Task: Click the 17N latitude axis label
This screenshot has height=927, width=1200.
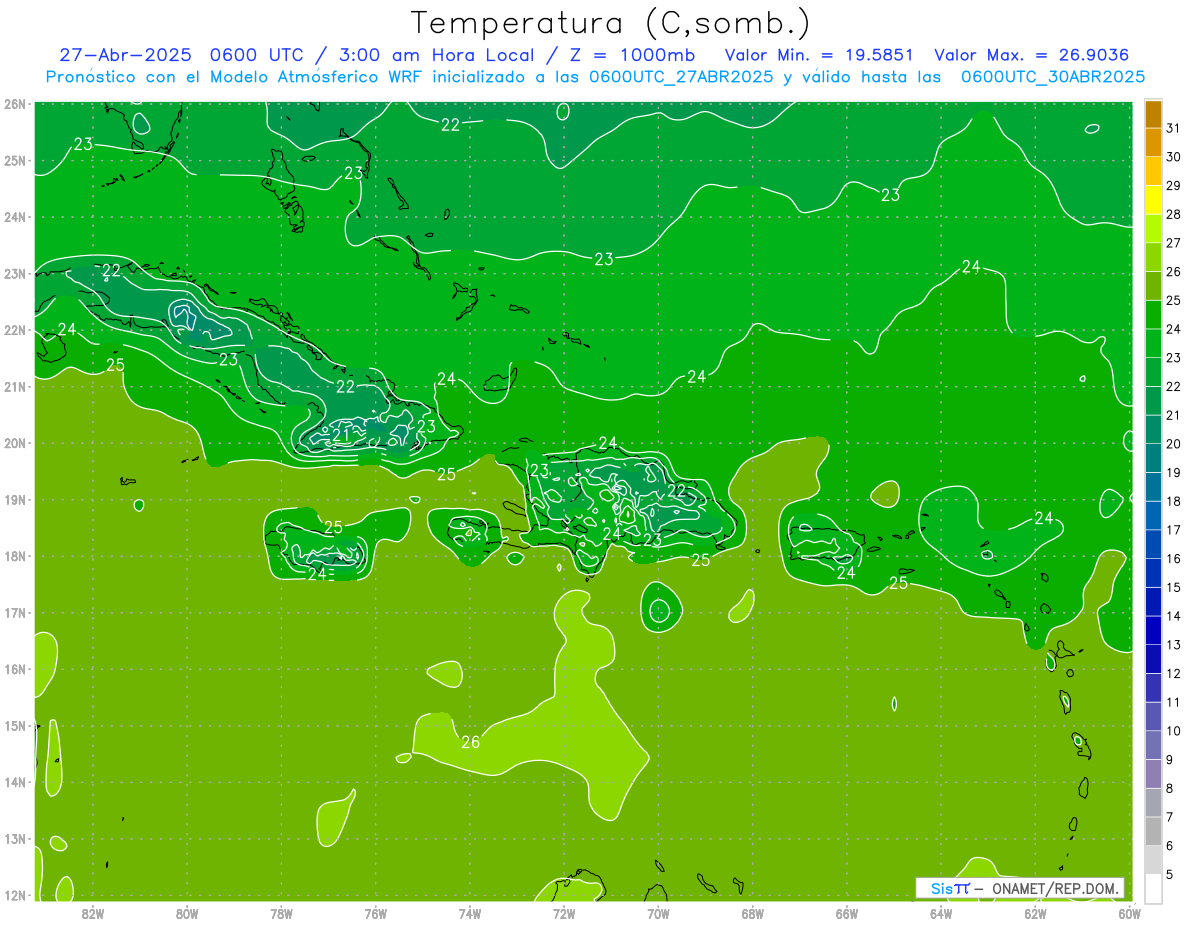Action: pos(15,613)
